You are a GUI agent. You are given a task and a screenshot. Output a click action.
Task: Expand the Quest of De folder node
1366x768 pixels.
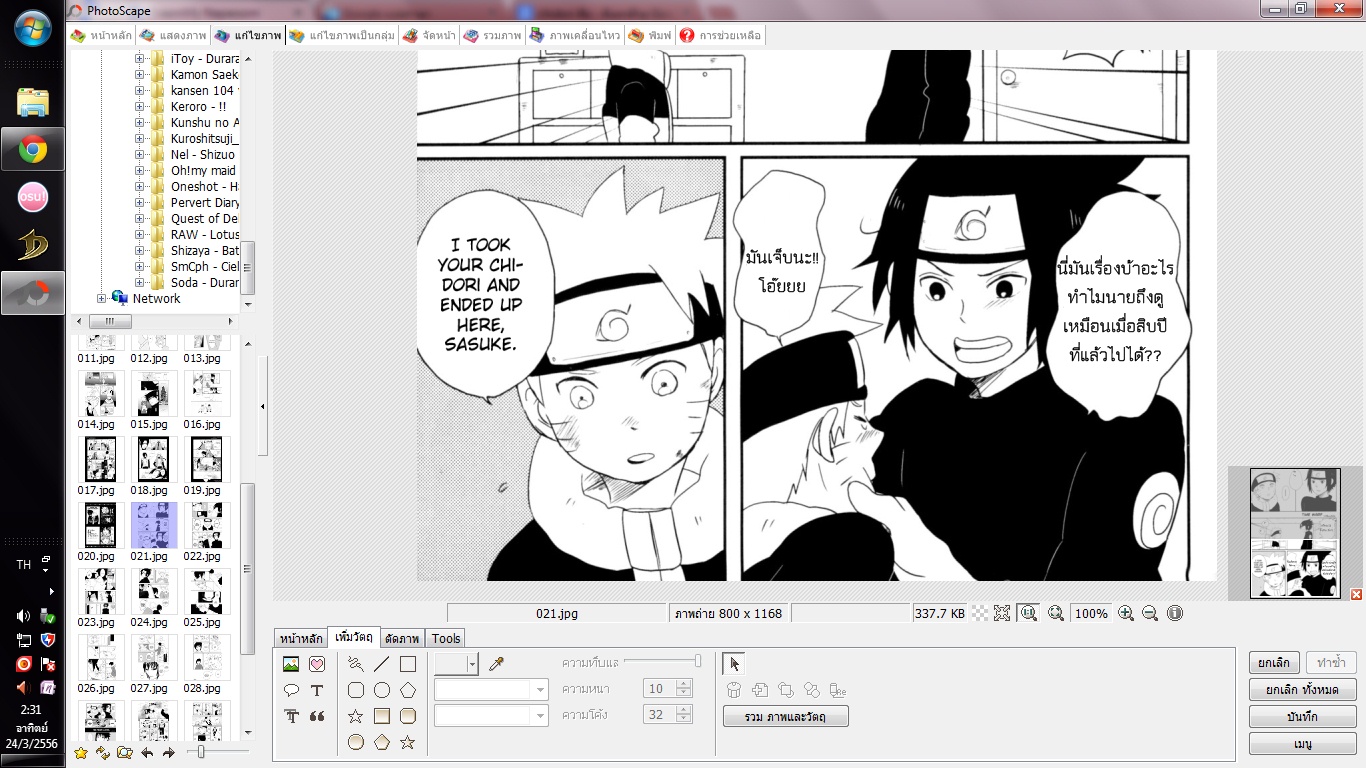point(139,219)
